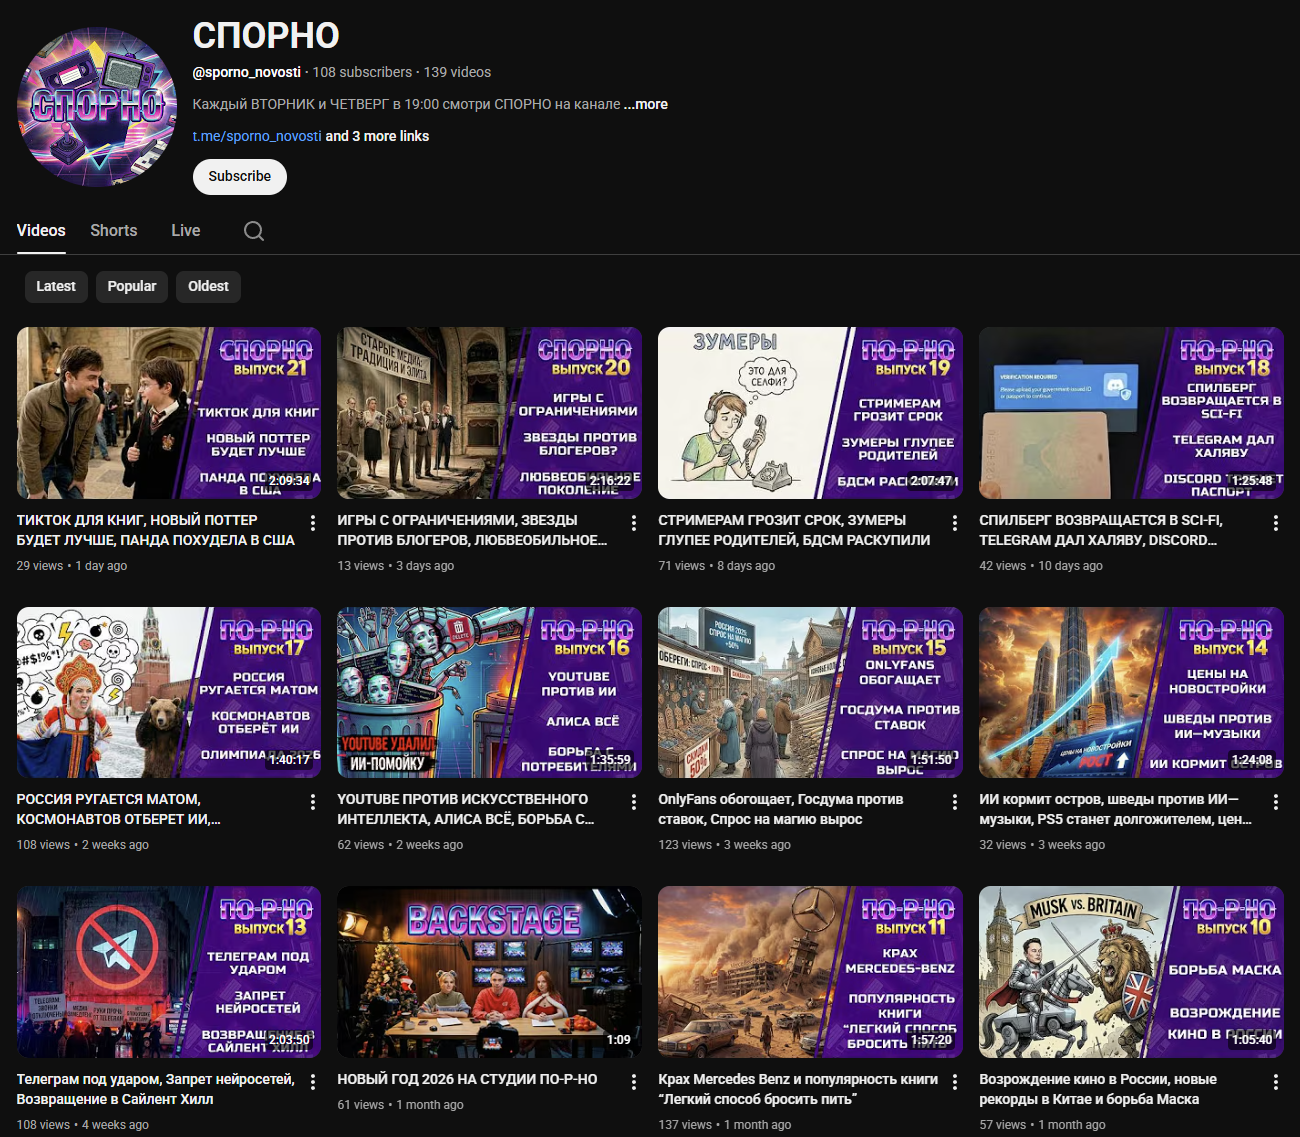Screen dimensions: 1300x1137
Task: Open options menu for СТРИМЕРАМ ГРОЗИТ СРОК video
Action: pyautogui.click(x=955, y=523)
